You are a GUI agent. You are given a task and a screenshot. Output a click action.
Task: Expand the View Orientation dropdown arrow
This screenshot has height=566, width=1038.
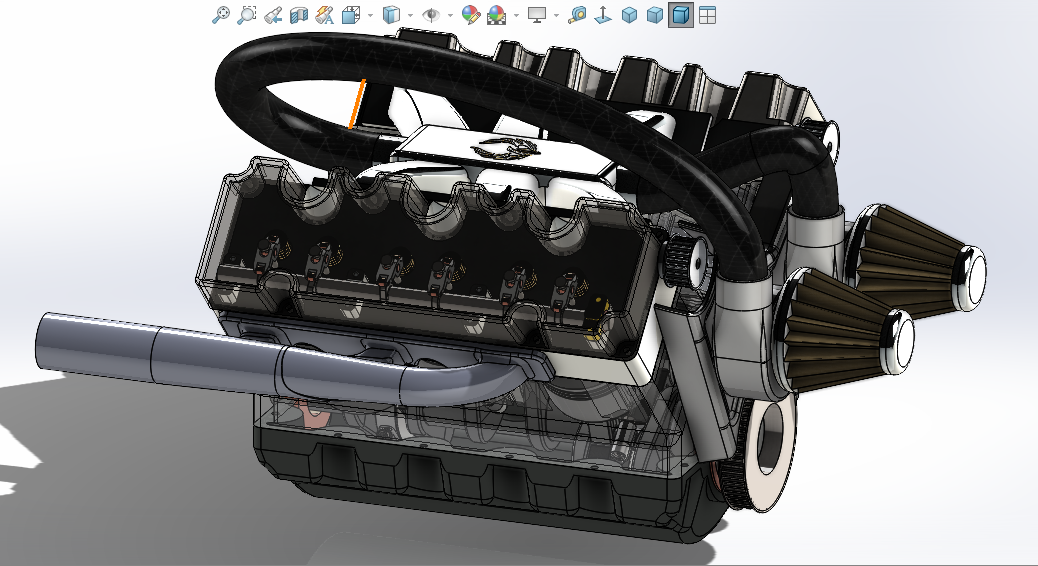370,15
